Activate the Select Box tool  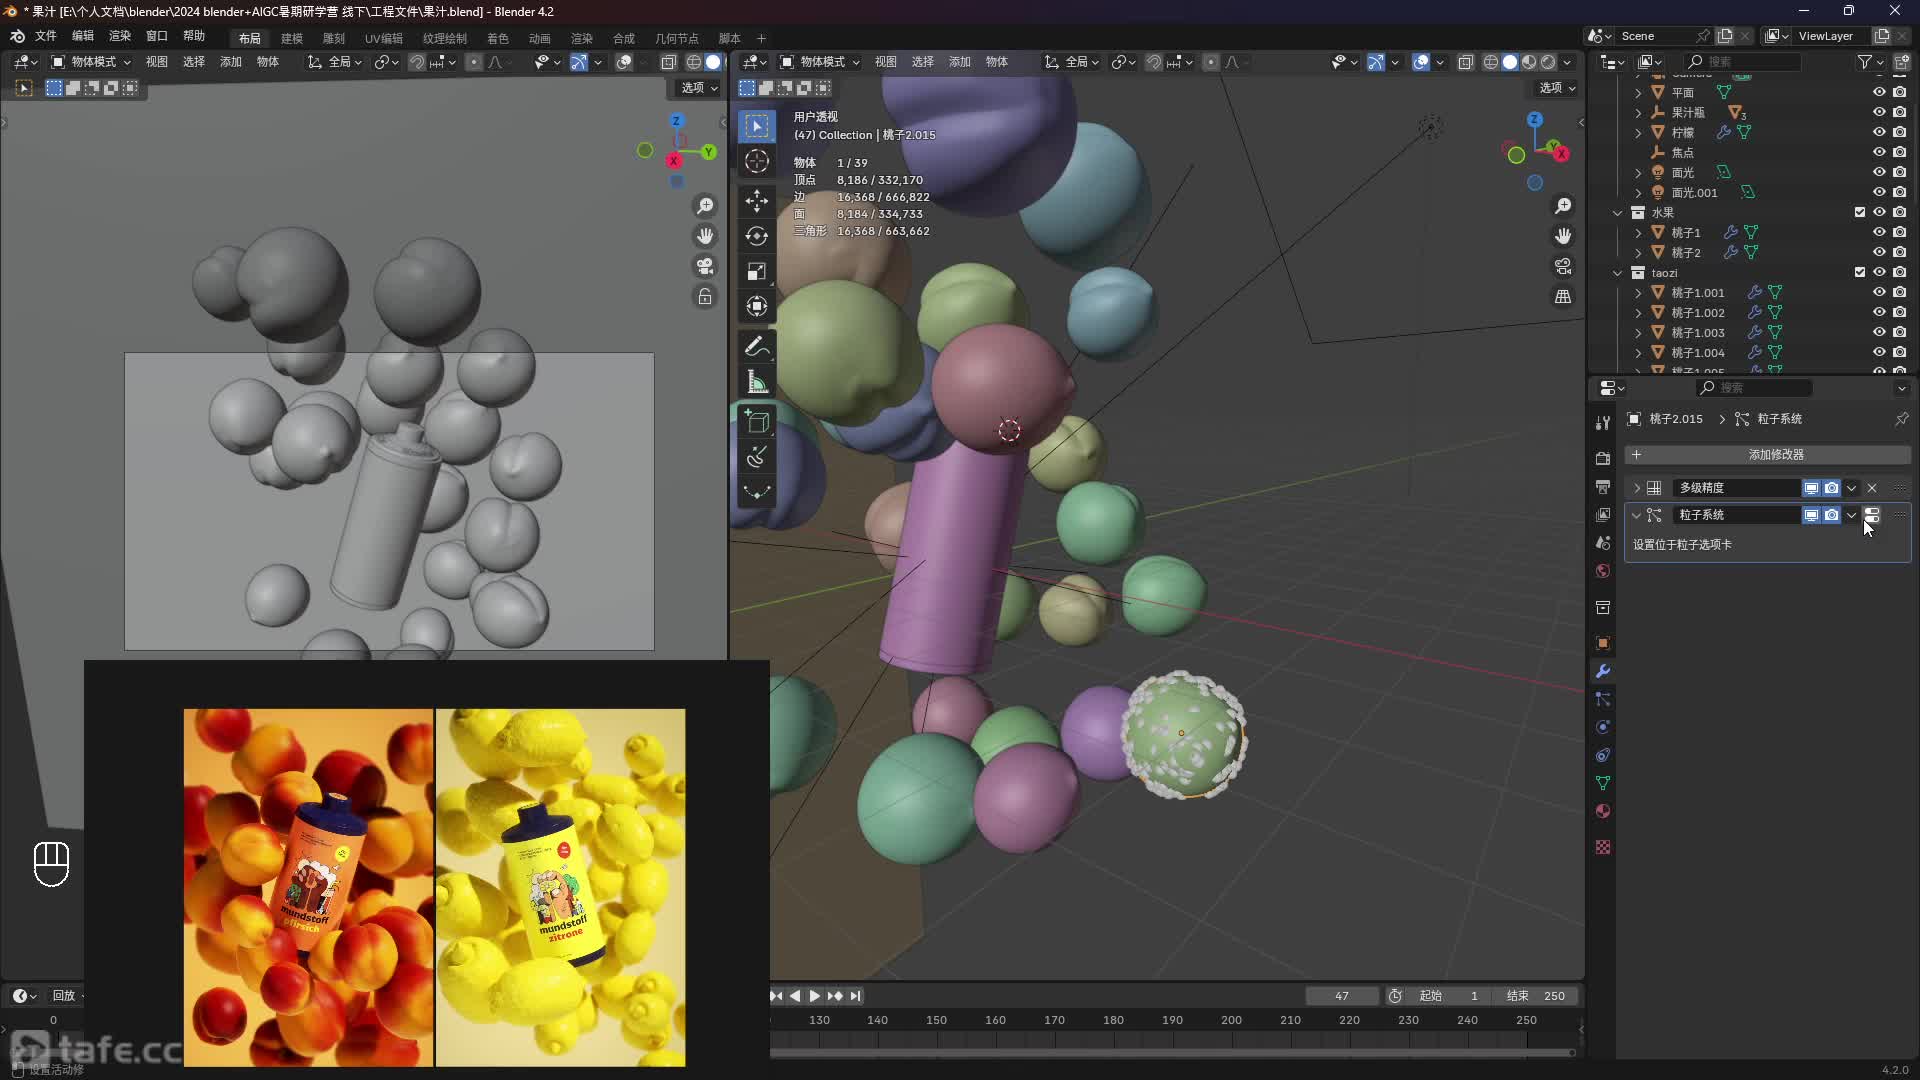point(757,126)
